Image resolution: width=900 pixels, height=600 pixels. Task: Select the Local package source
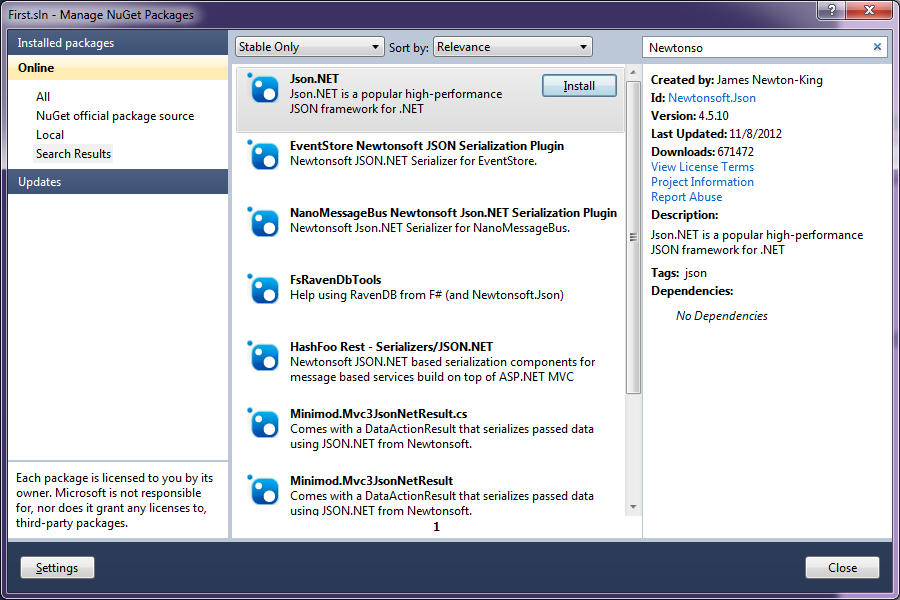click(50, 135)
